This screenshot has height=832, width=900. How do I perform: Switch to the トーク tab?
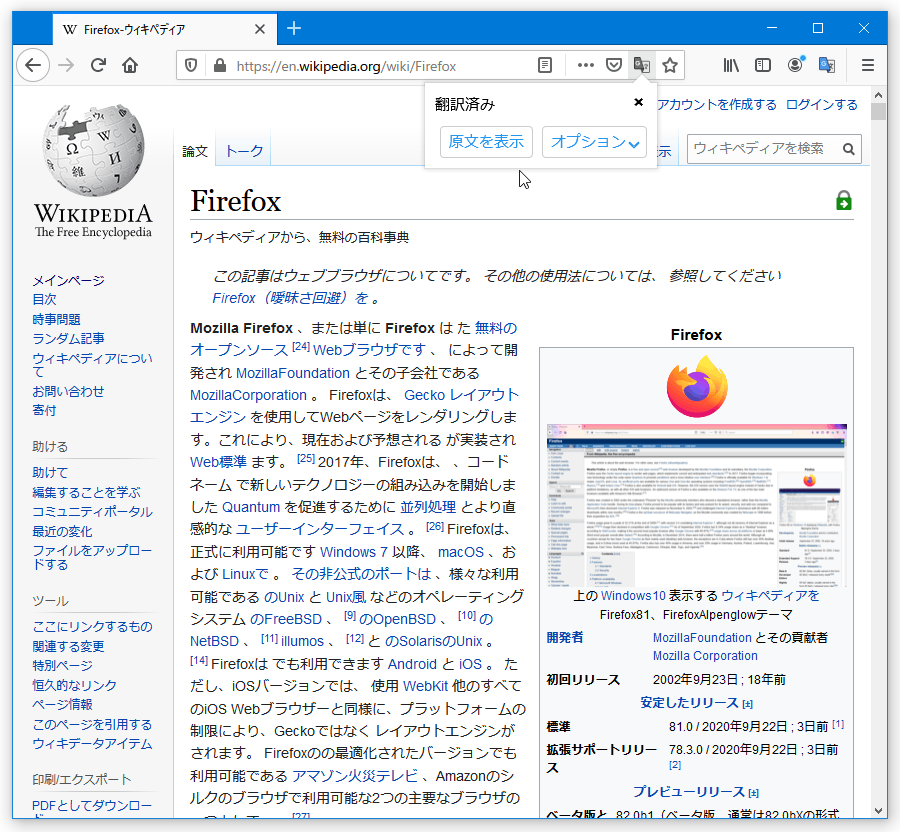[244, 151]
